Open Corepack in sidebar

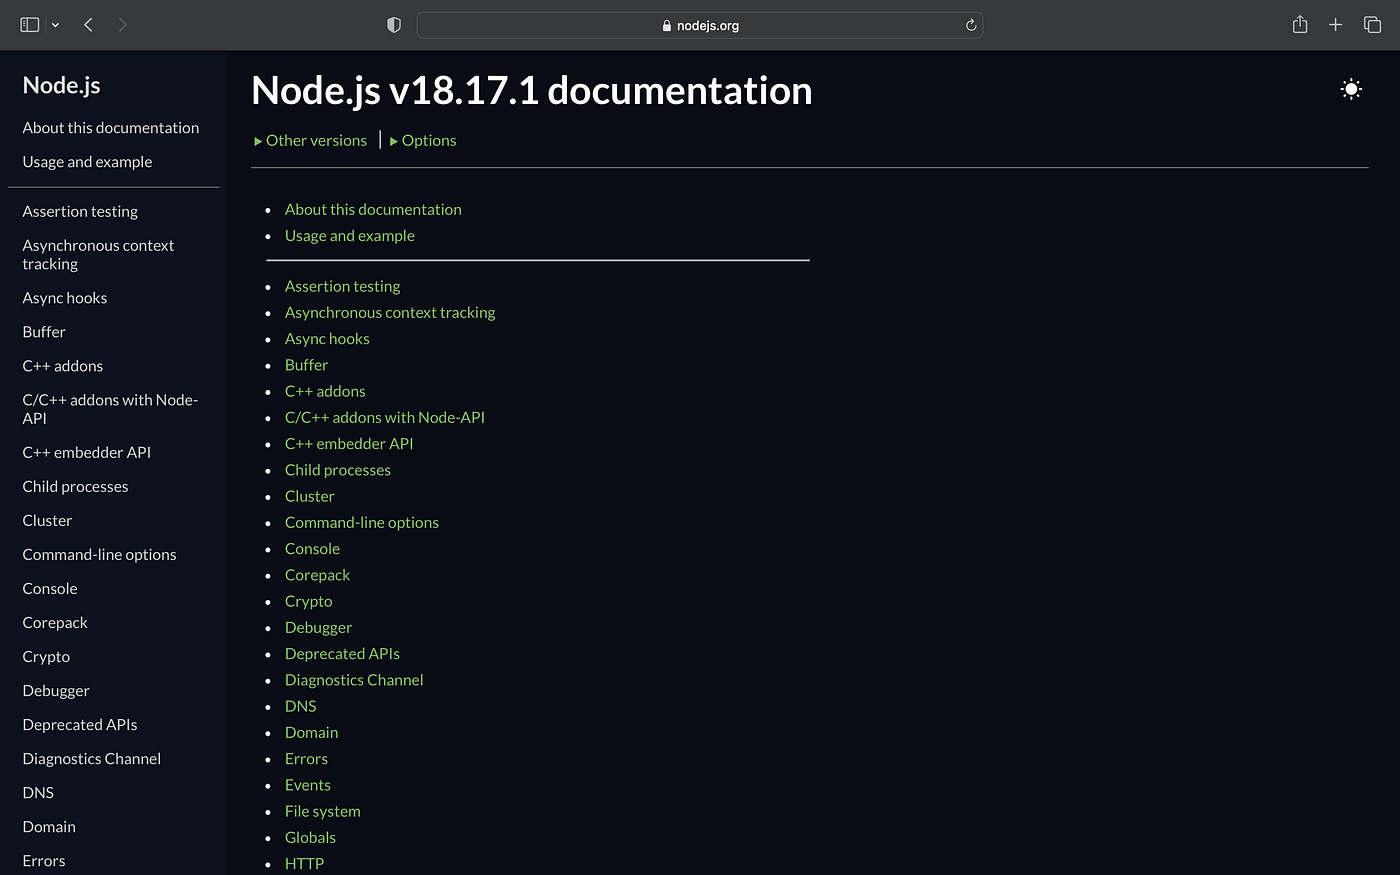click(55, 623)
